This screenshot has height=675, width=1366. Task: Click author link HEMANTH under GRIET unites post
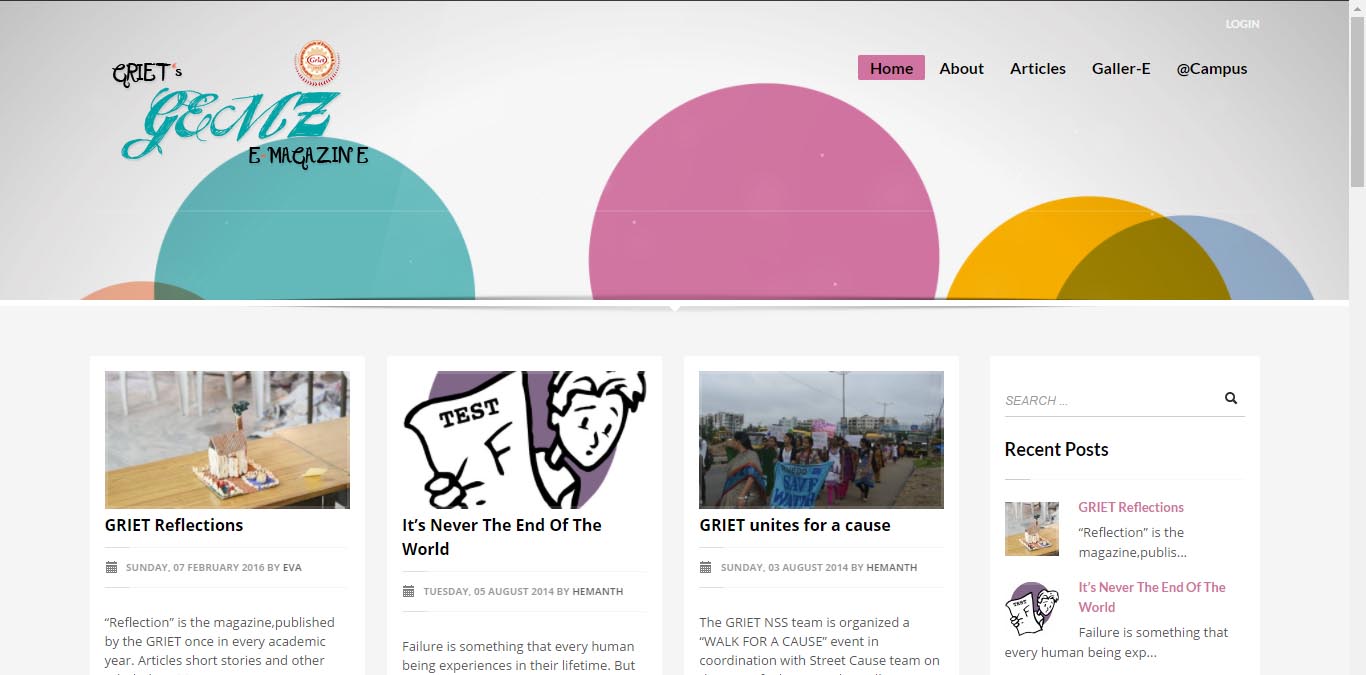point(891,567)
